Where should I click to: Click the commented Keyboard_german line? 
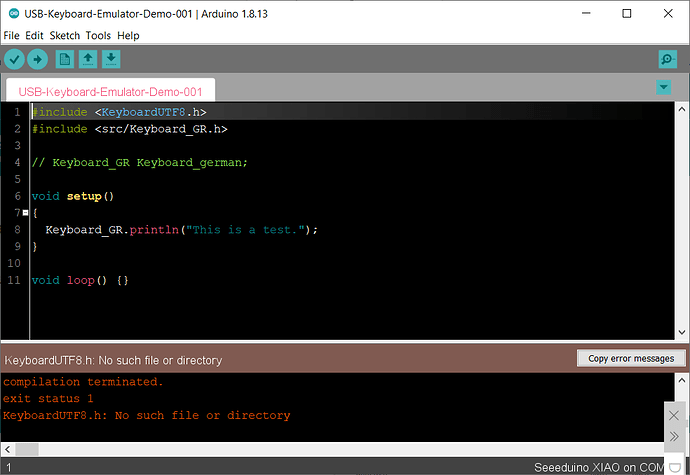point(139,162)
